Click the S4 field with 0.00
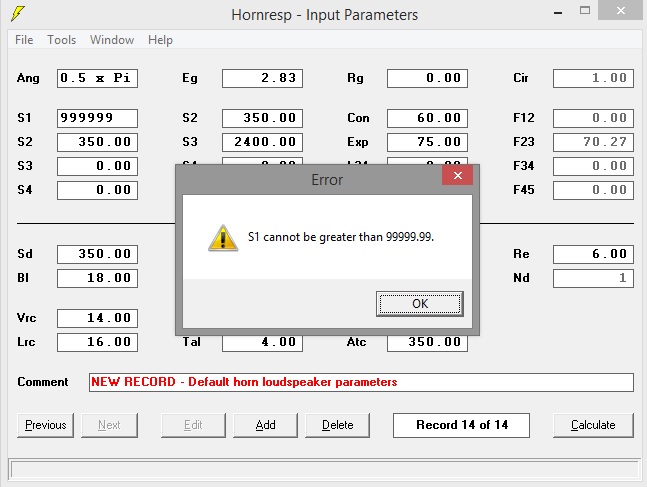This screenshot has width=647, height=487. click(97, 190)
